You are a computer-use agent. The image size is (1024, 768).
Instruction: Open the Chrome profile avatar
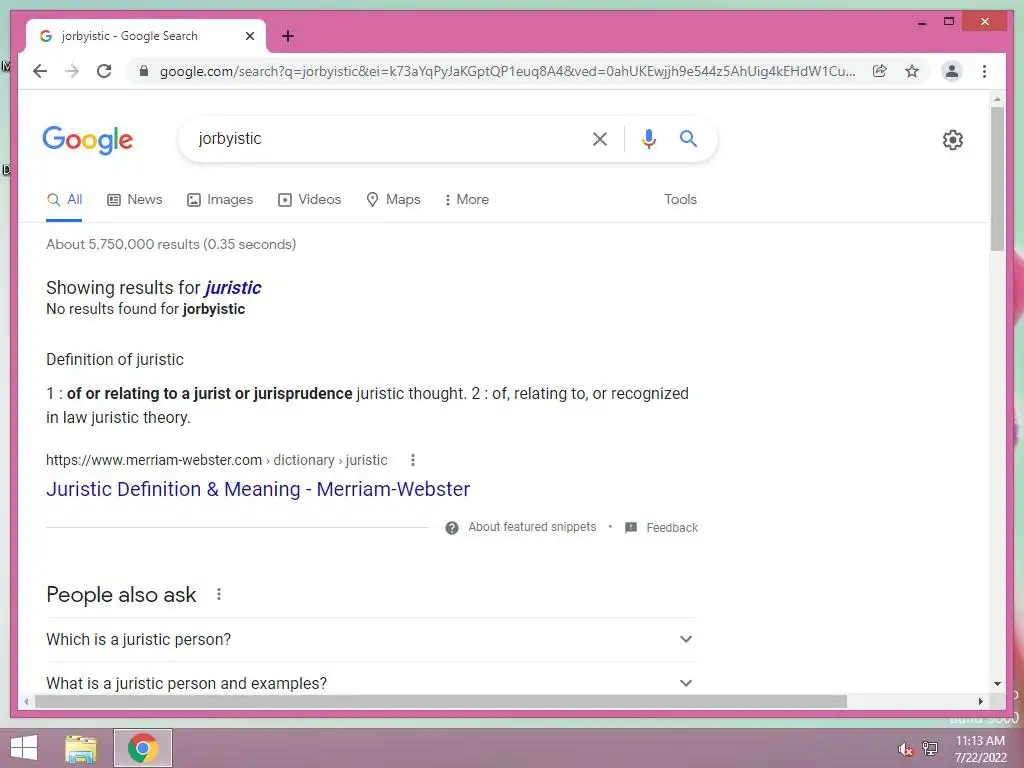952,71
